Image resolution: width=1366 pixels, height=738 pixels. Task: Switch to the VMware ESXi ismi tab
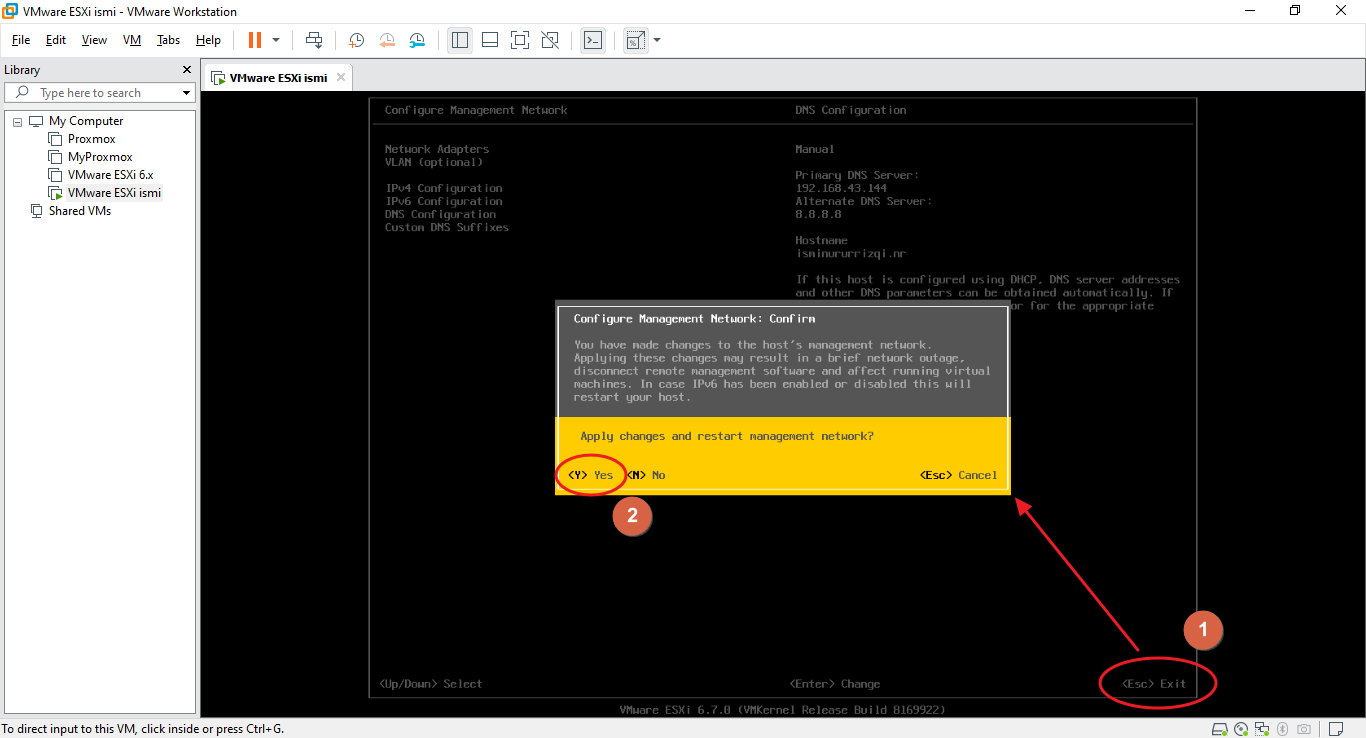point(278,78)
